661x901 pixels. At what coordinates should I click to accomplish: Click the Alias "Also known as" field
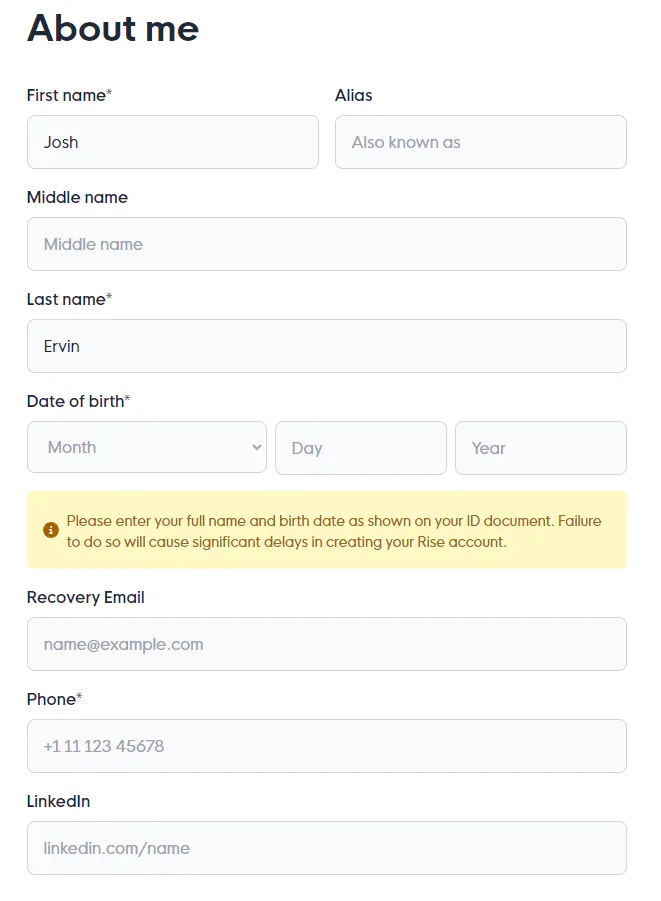click(x=480, y=142)
